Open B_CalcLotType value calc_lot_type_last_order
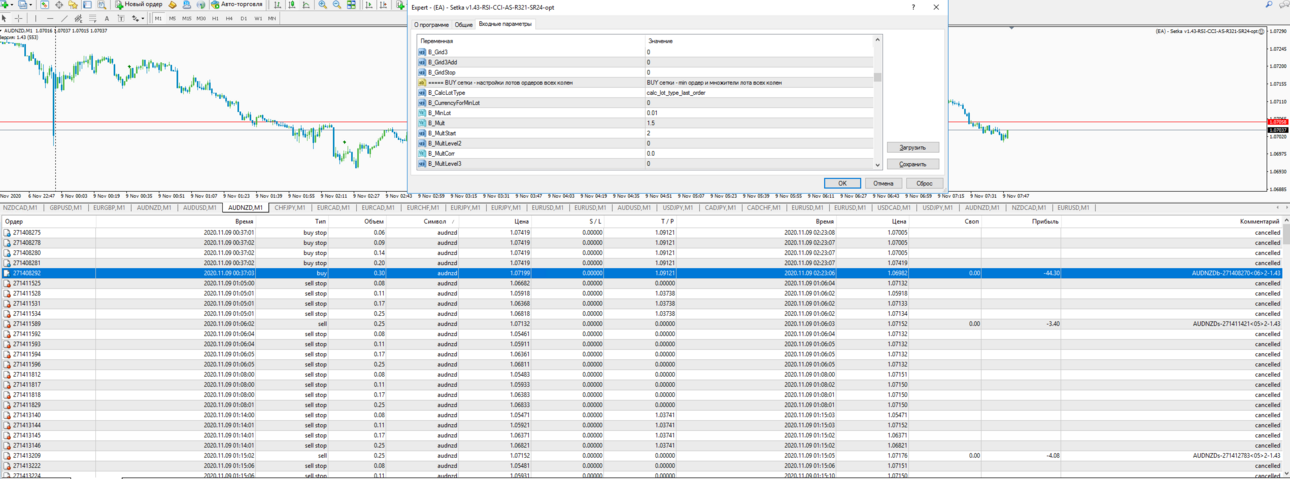 point(759,92)
